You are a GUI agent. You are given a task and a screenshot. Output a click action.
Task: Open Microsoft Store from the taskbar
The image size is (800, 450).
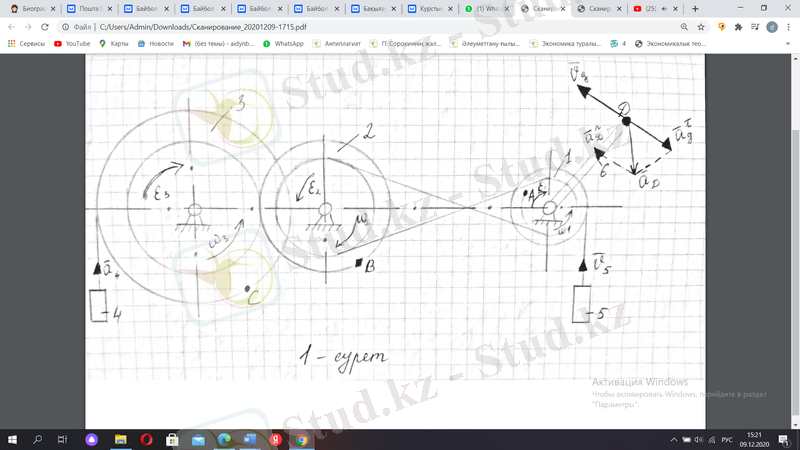click(x=172, y=439)
